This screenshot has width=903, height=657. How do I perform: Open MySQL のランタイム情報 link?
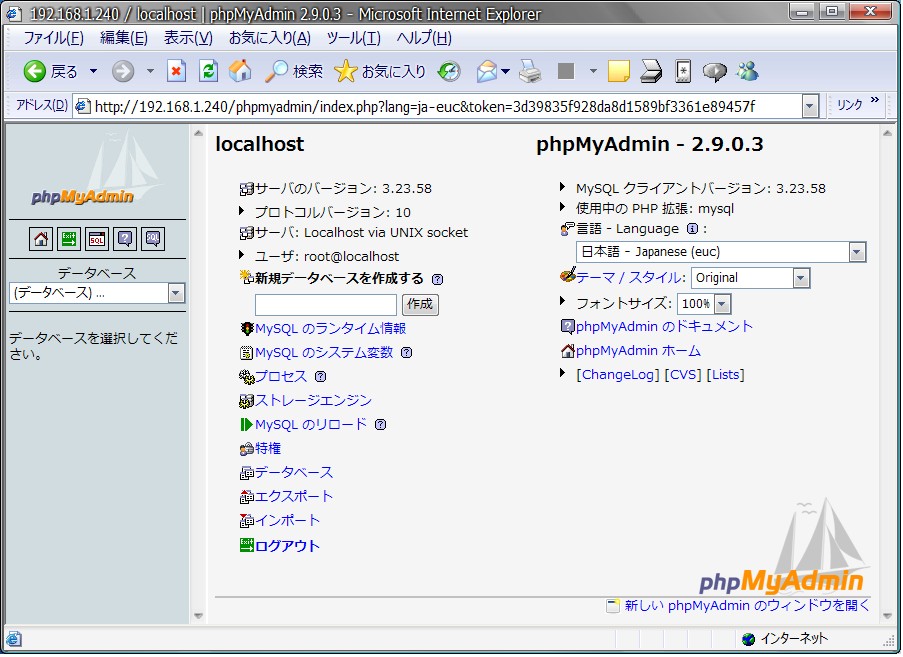pos(331,329)
